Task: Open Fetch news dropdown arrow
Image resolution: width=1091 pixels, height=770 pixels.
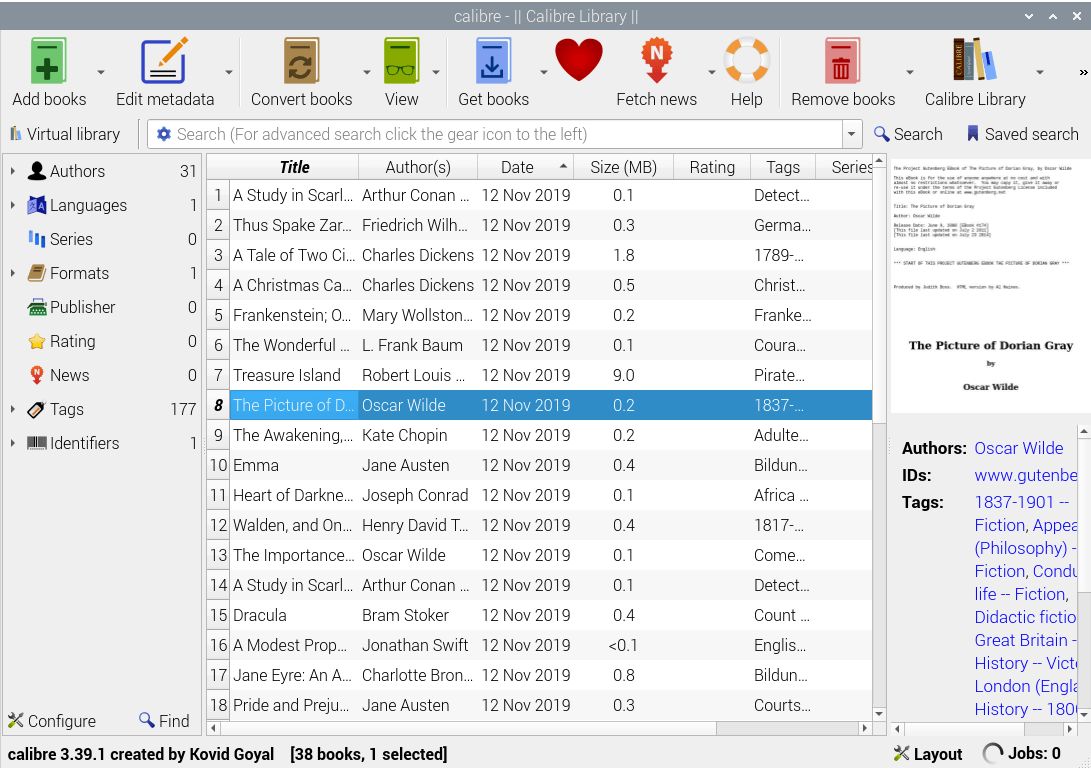Action: click(711, 72)
